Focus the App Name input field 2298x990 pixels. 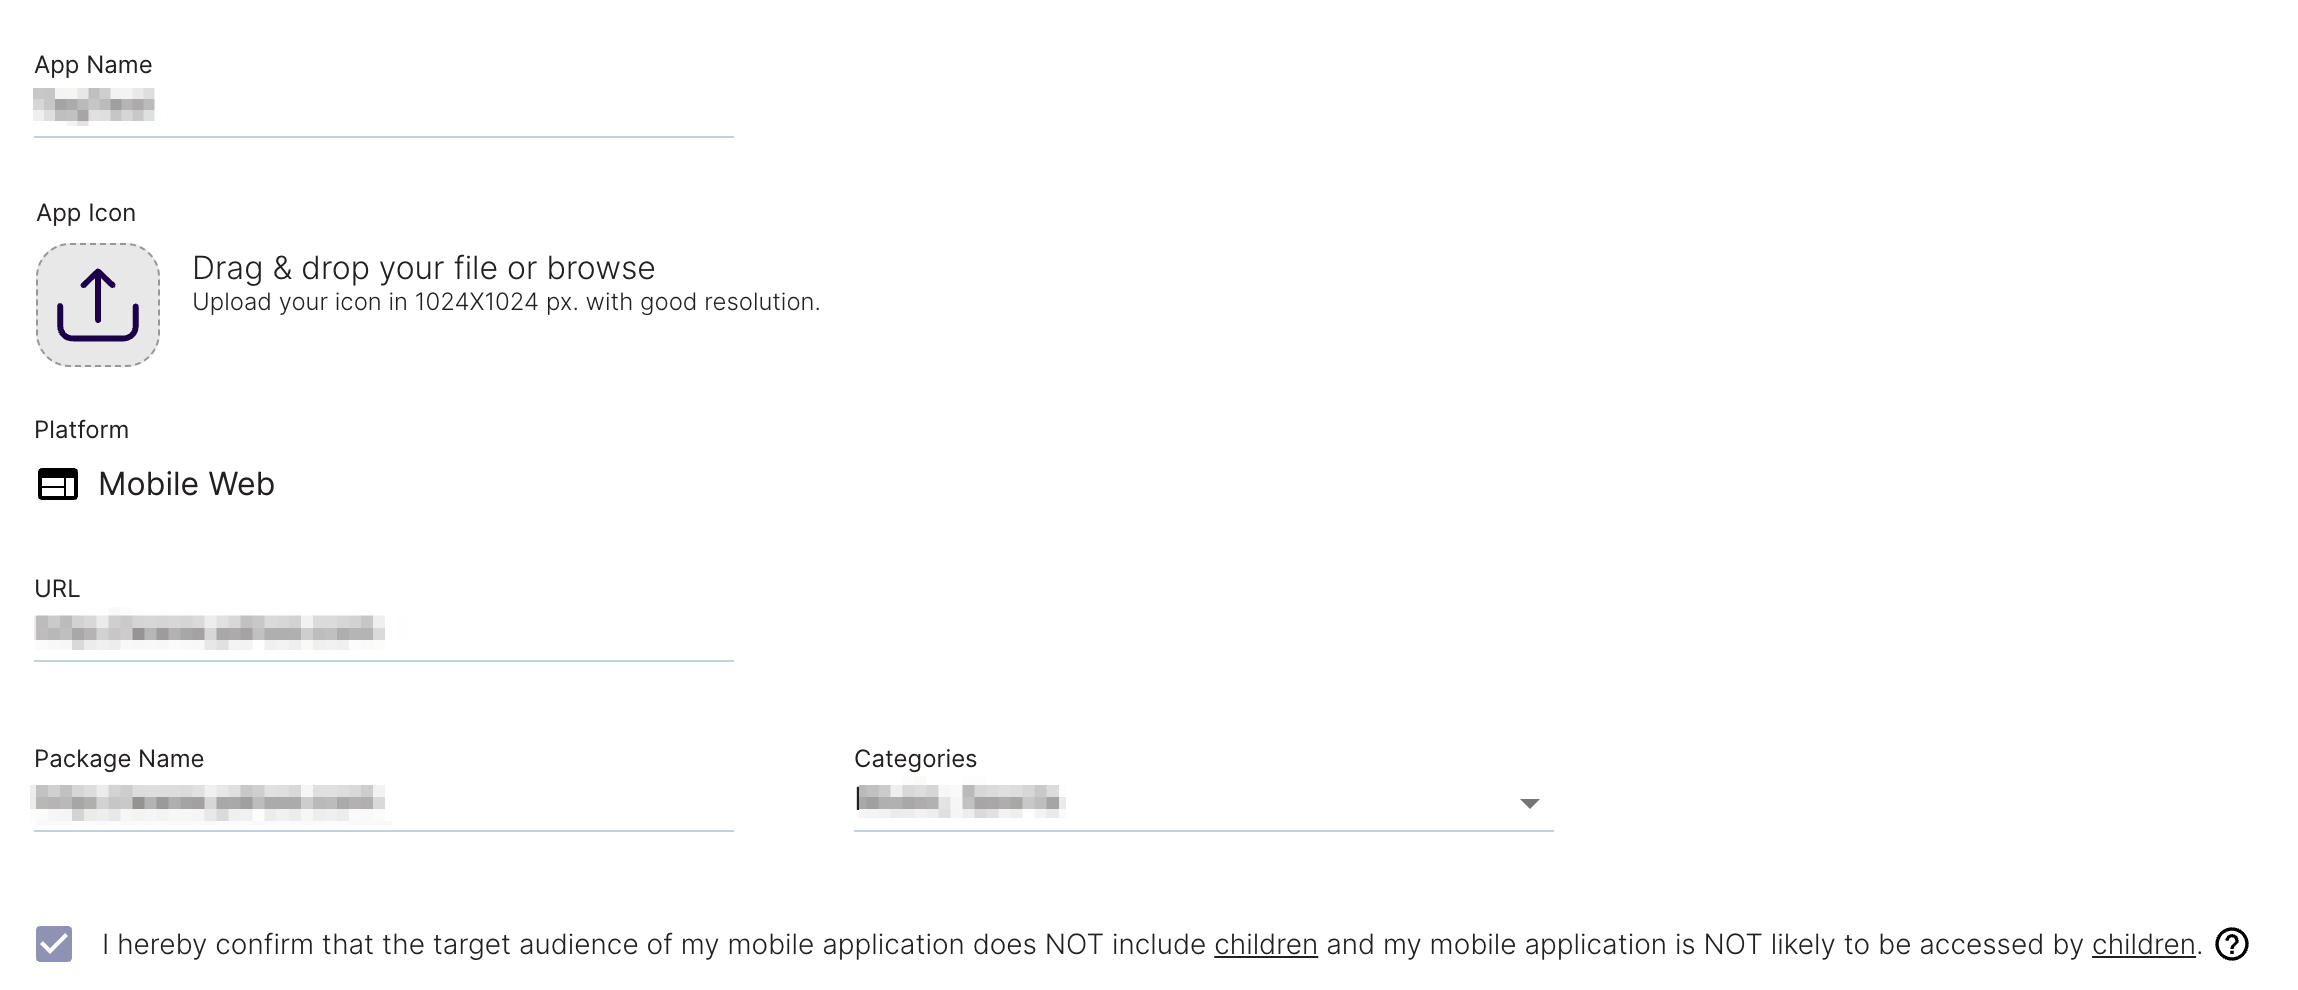384,108
